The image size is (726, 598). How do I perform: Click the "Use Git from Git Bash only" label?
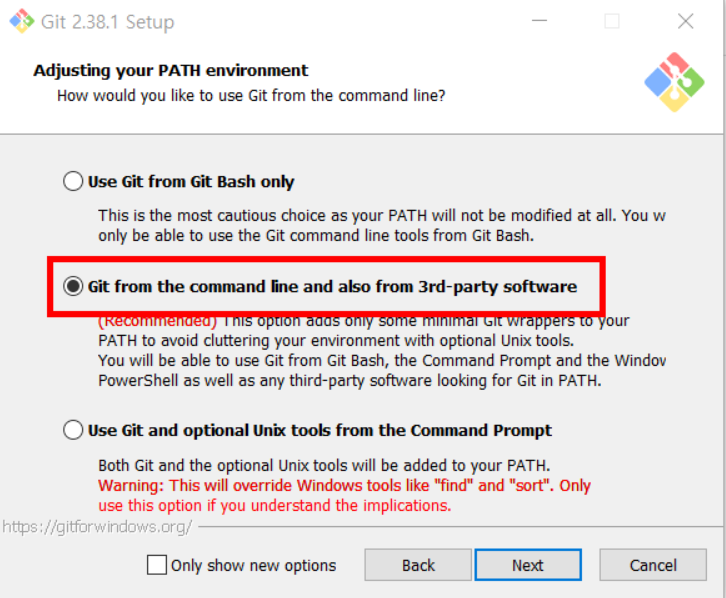pyautogui.click(x=191, y=182)
